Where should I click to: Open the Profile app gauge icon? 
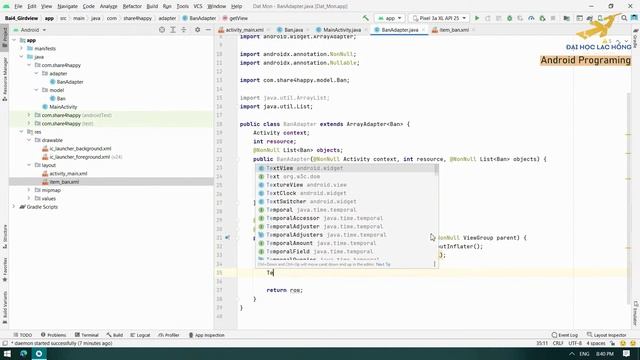click(x=531, y=18)
